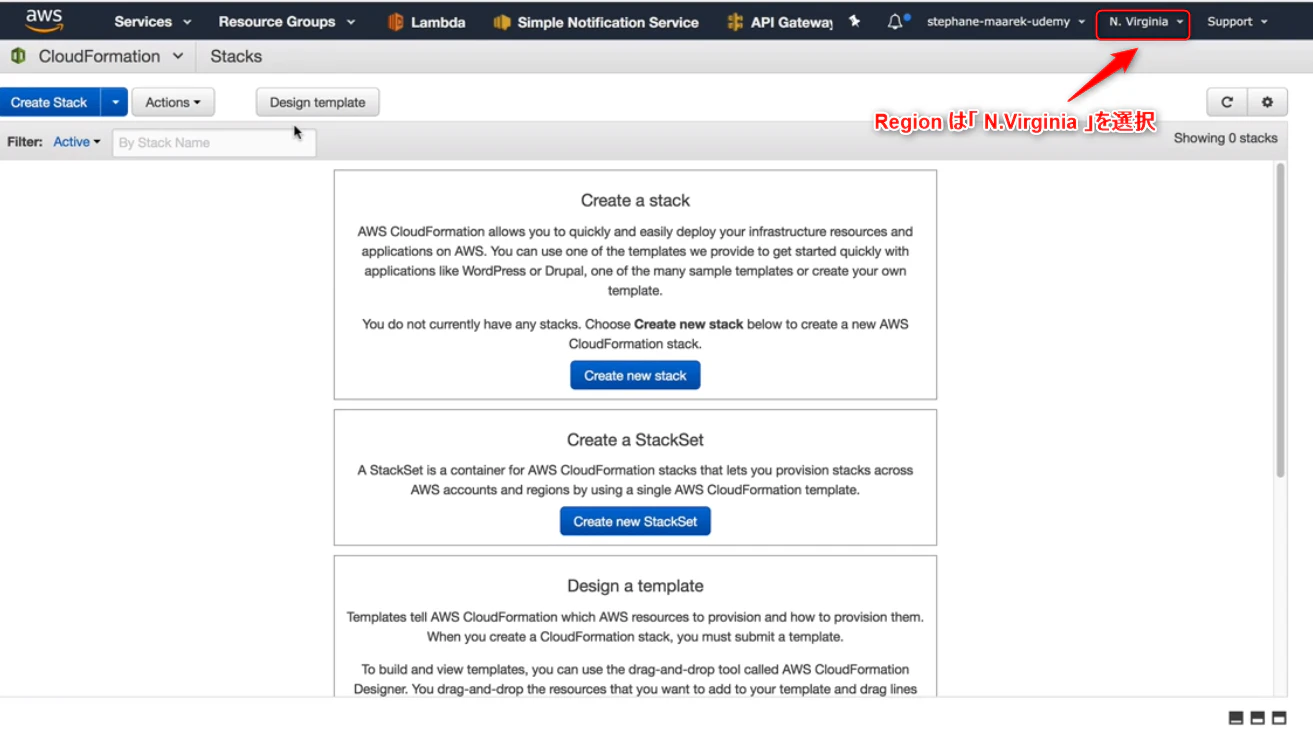
Task: Click the Create new stack button
Action: pyautogui.click(x=635, y=376)
